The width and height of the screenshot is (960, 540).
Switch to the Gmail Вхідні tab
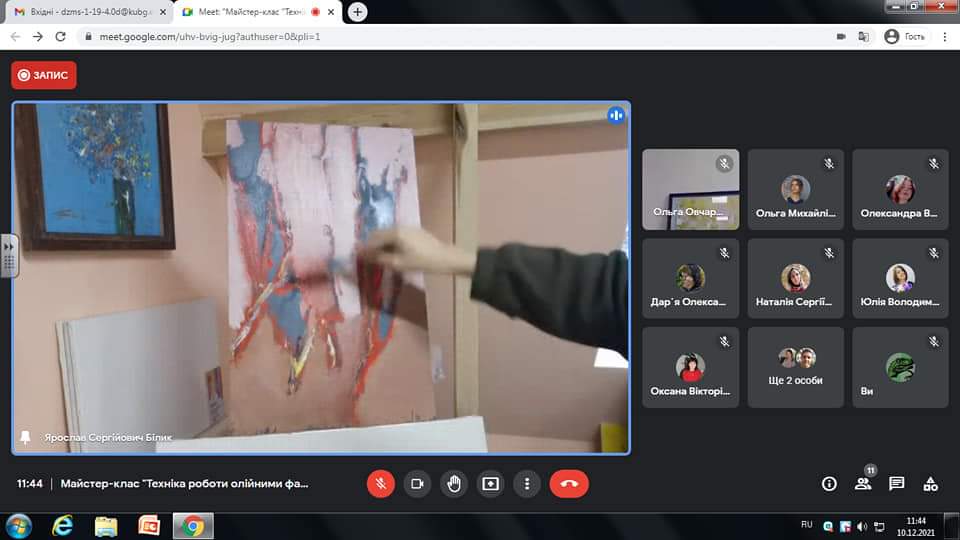pos(89,12)
